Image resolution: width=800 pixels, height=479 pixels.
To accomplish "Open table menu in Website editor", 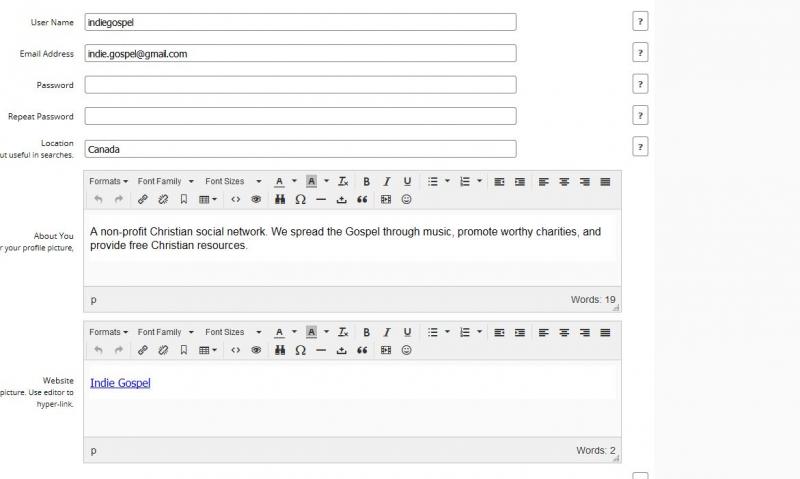I will [208, 350].
